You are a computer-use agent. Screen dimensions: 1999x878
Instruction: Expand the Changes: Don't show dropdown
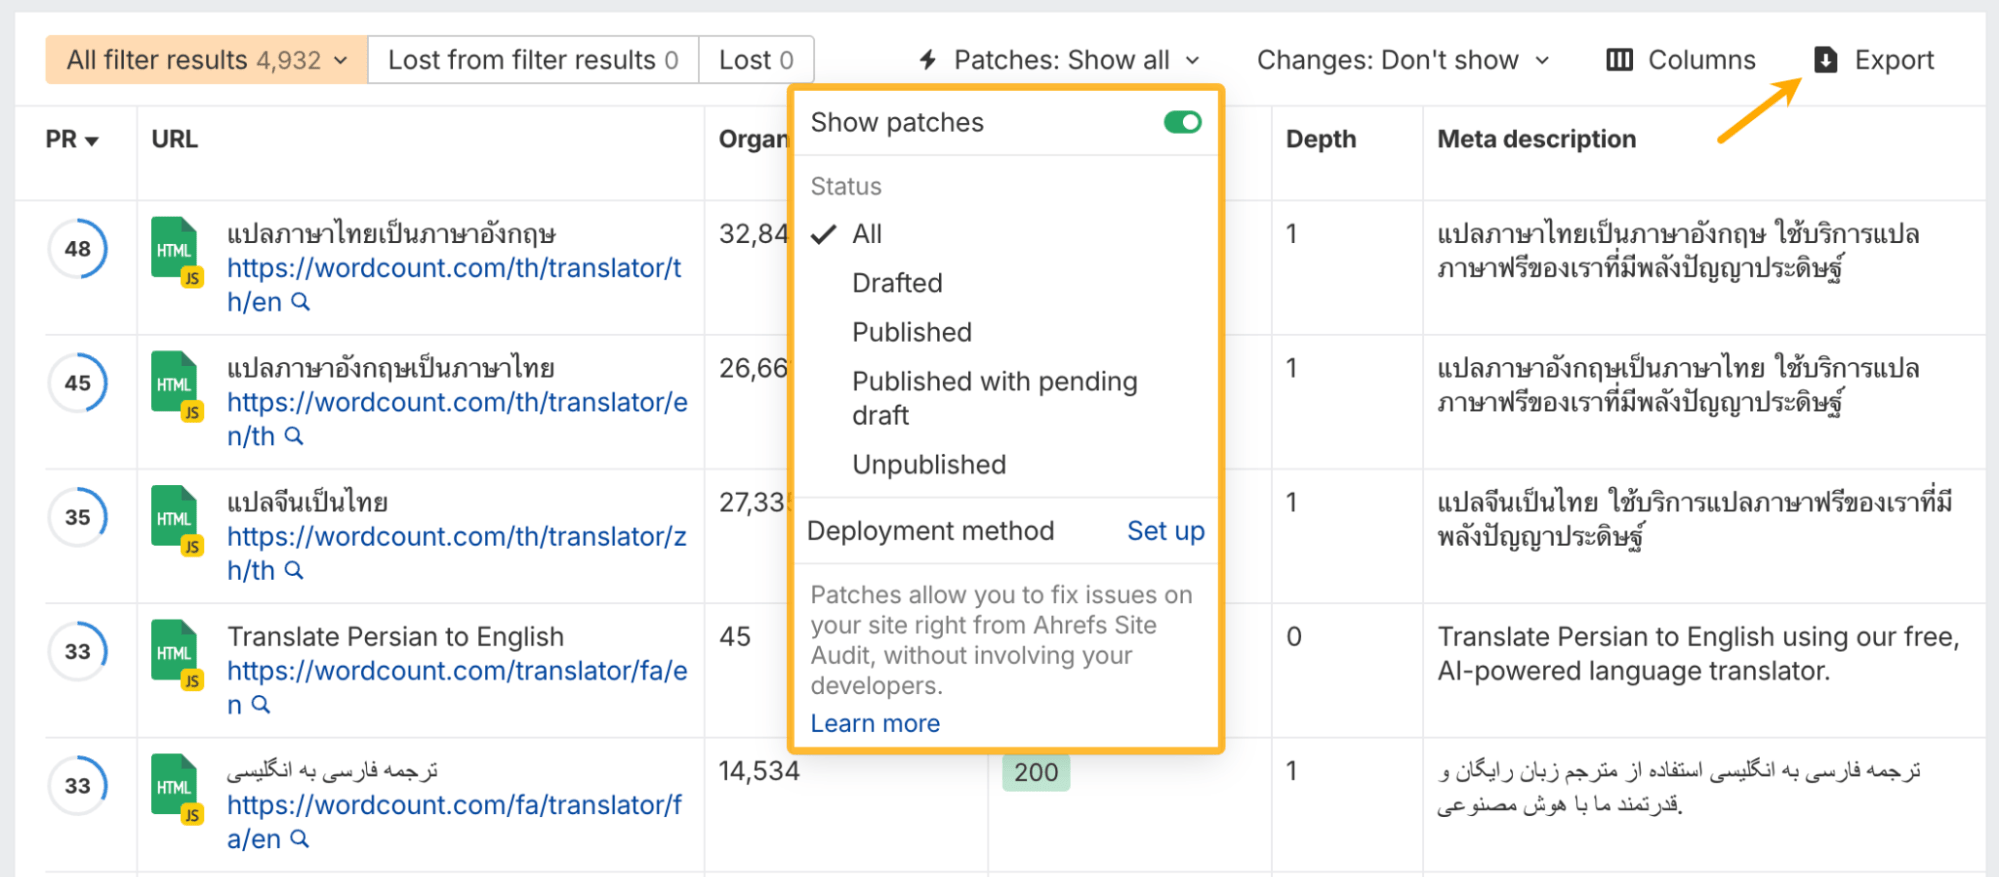point(1402,60)
